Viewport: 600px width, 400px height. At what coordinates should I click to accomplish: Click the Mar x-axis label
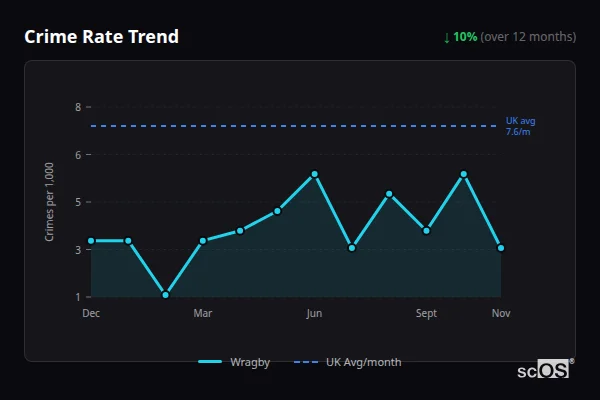coord(203,313)
